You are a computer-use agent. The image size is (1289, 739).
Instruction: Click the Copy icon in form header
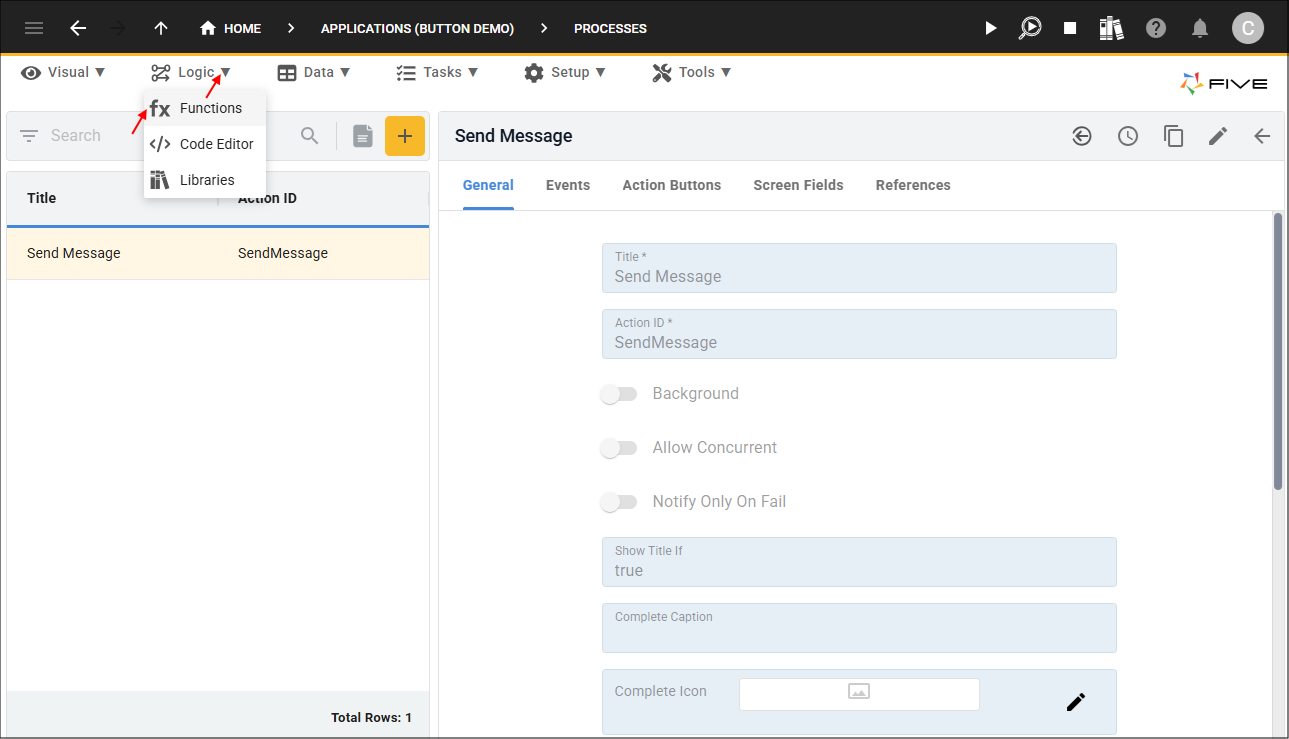tap(1174, 136)
